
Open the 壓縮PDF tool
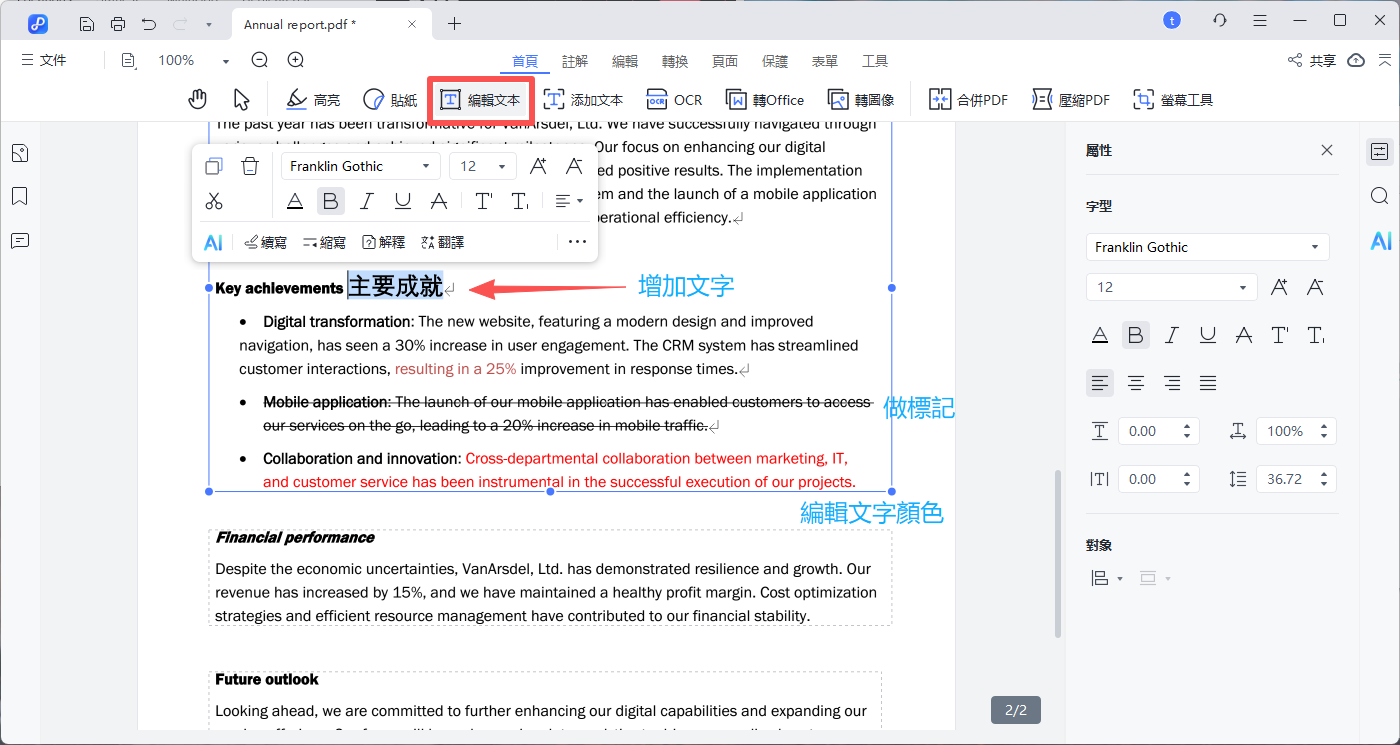(x=1071, y=99)
